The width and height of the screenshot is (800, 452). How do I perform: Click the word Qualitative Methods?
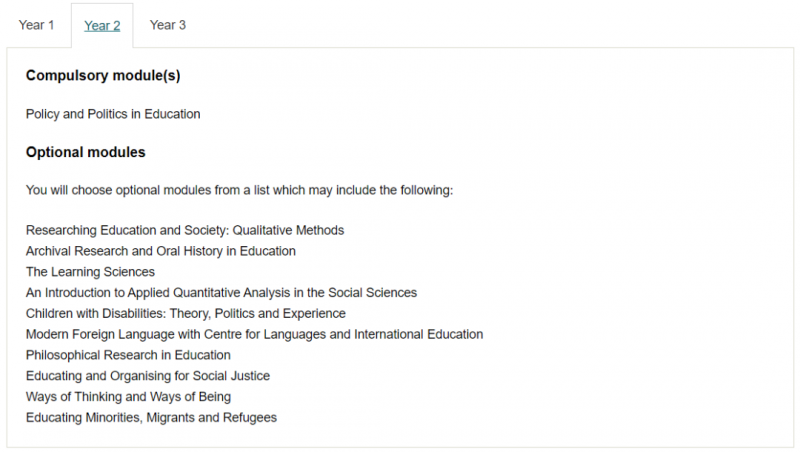click(x=288, y=230)
